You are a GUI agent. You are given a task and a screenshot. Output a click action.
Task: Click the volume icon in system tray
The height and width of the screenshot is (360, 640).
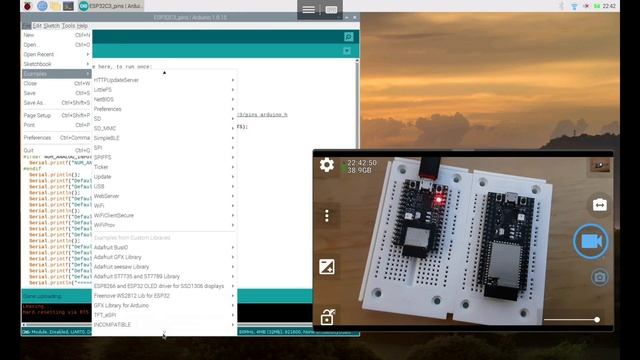(x=586, y=6)
